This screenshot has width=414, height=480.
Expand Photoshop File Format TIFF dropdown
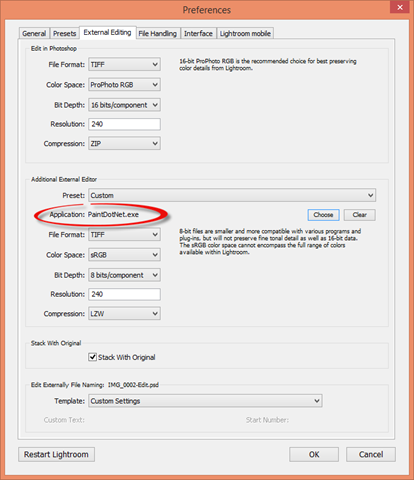tap(124, 64)
